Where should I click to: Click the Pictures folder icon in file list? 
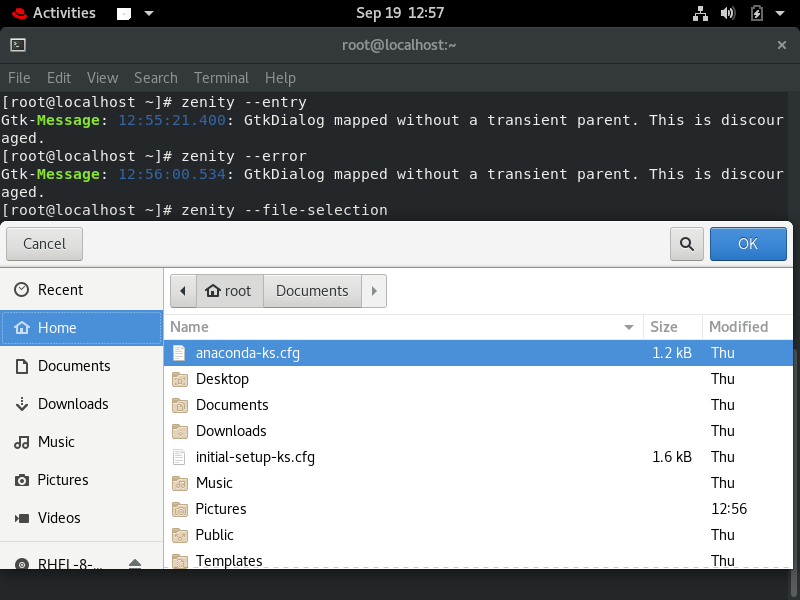point(180,509)
